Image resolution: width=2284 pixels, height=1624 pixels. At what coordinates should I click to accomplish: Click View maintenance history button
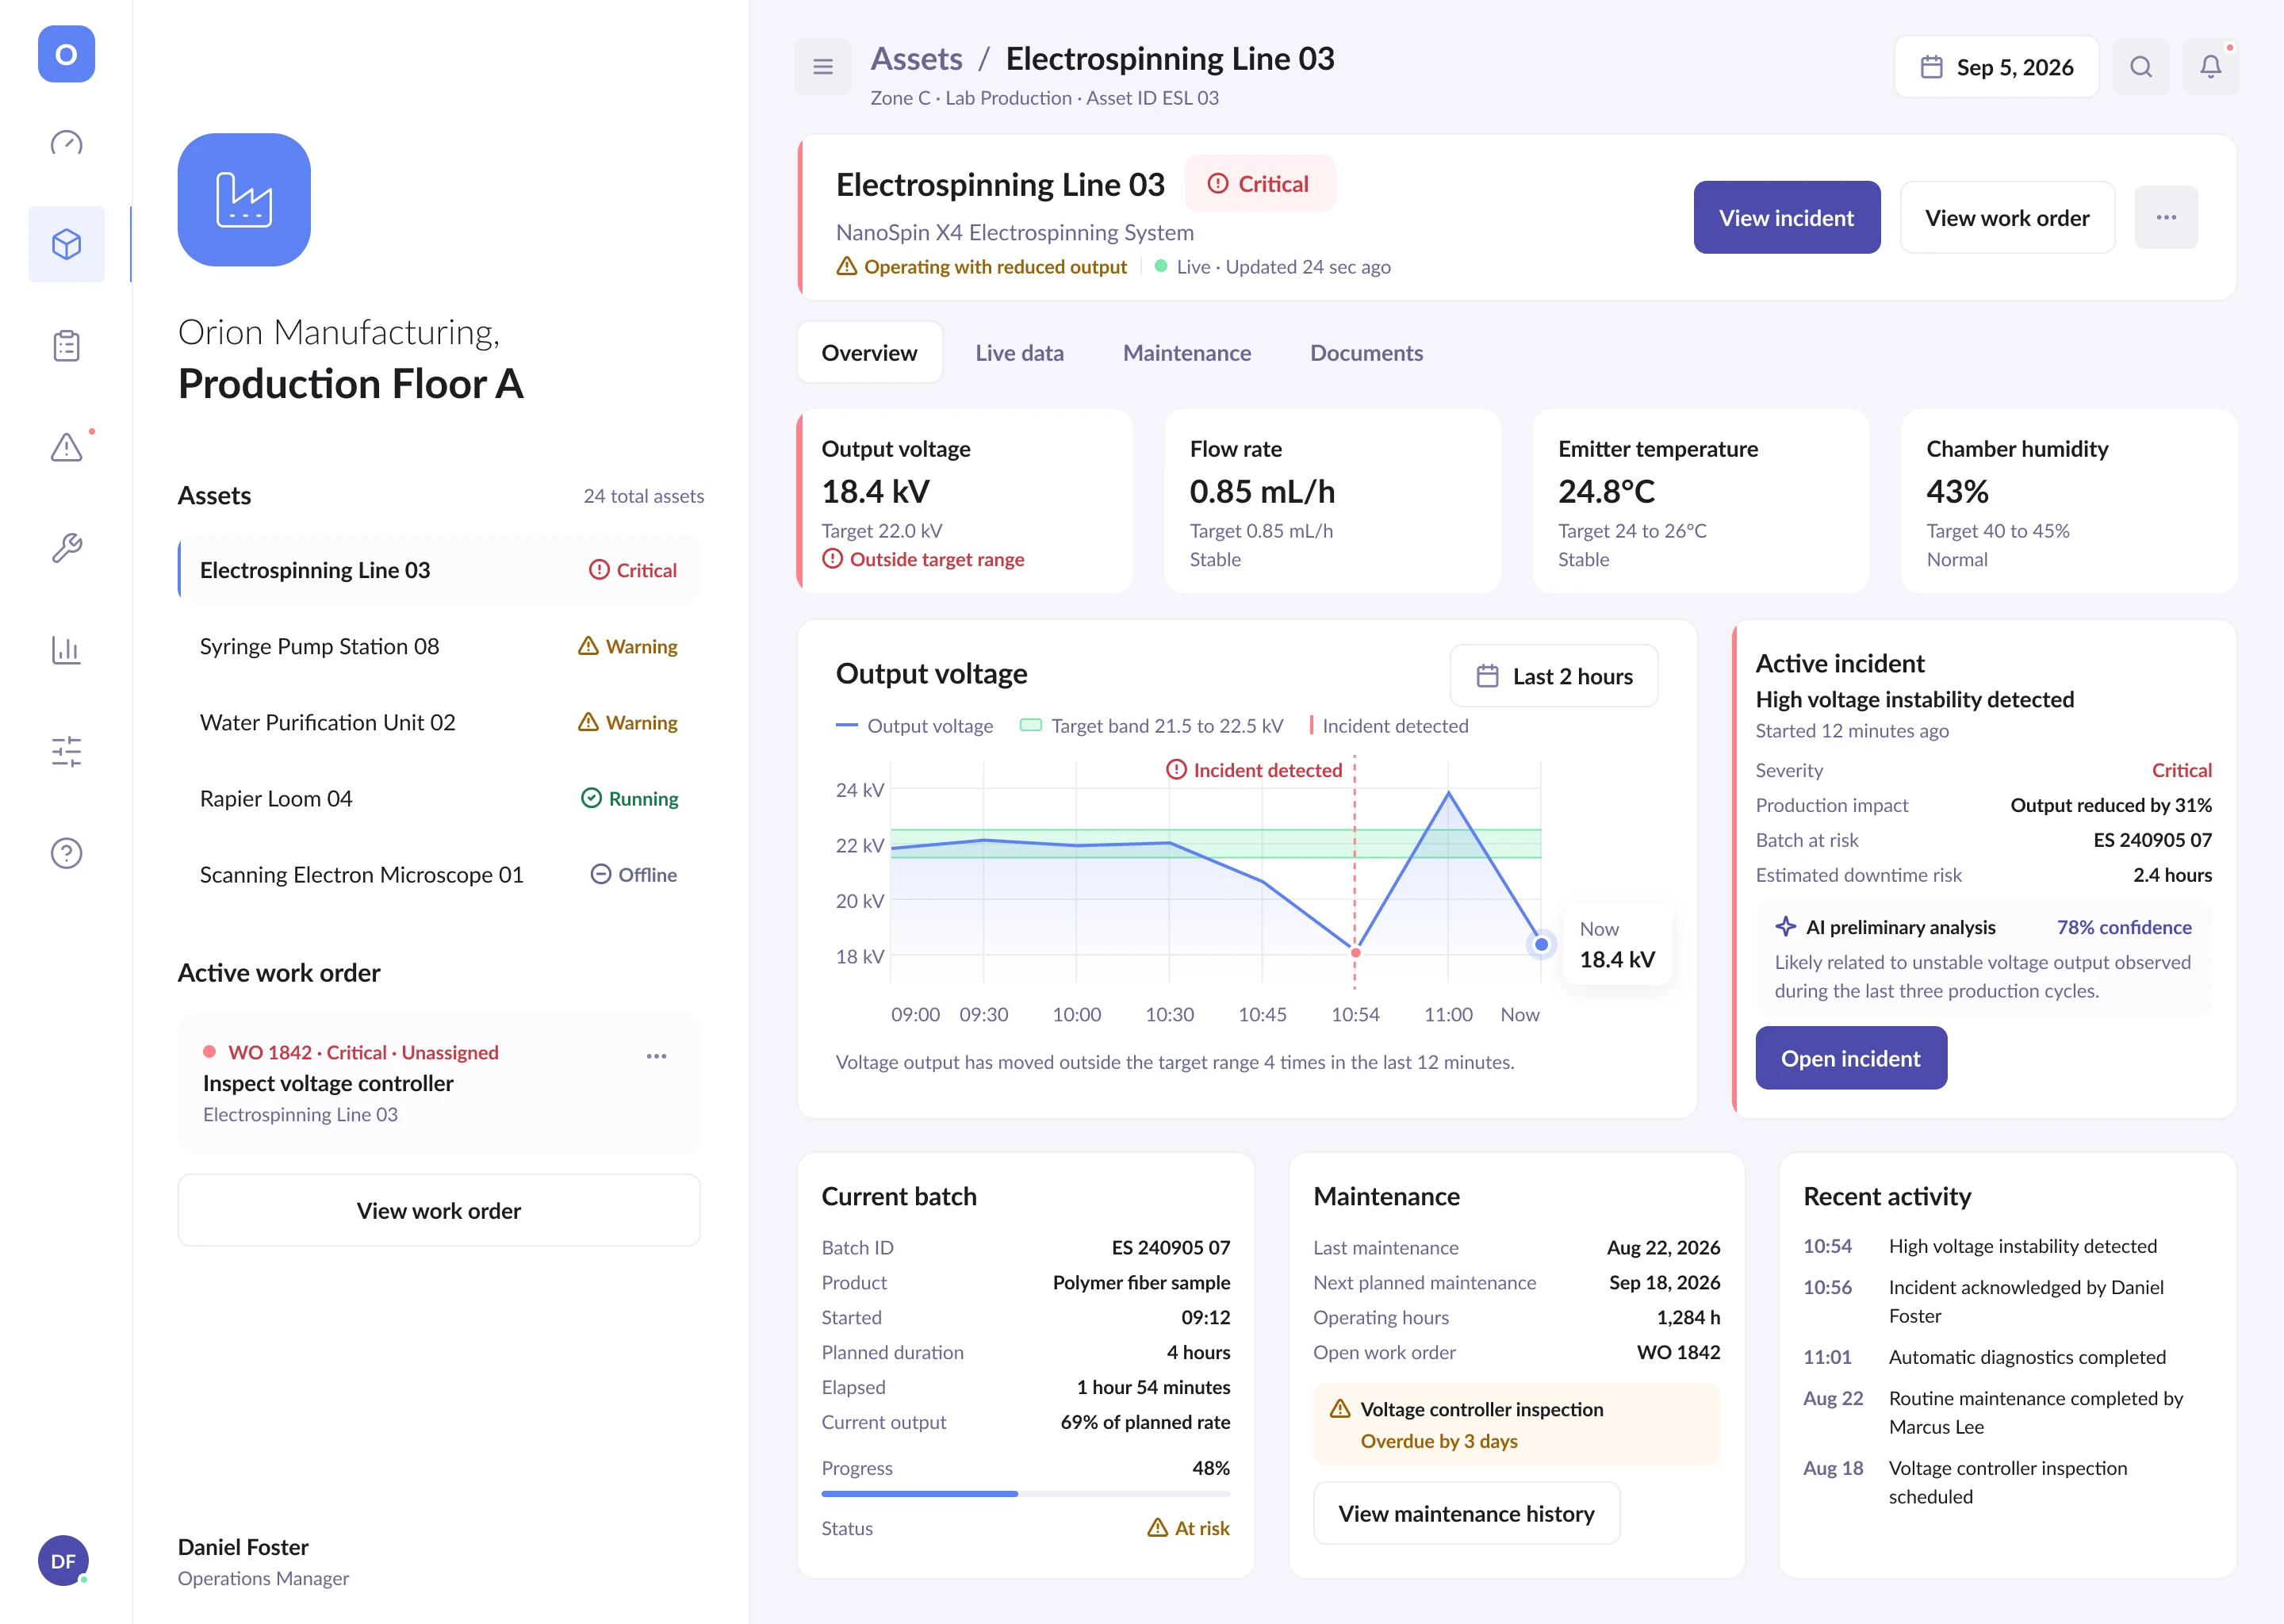(1466, 1513)
